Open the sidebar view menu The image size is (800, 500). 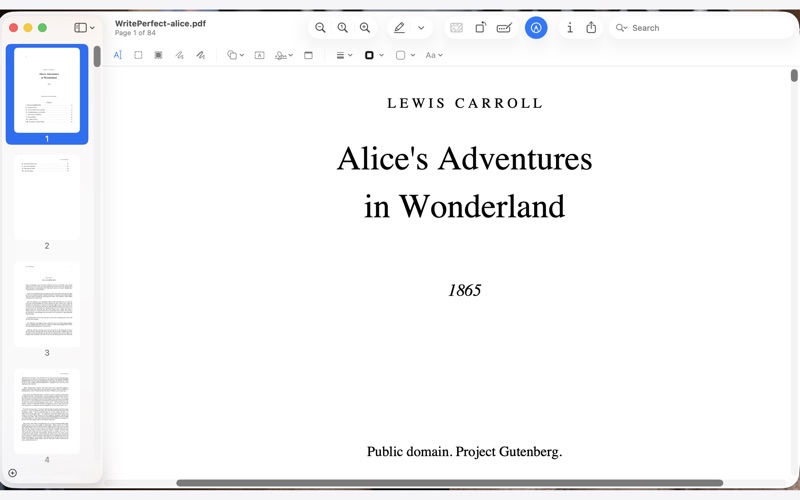(84, 28)
